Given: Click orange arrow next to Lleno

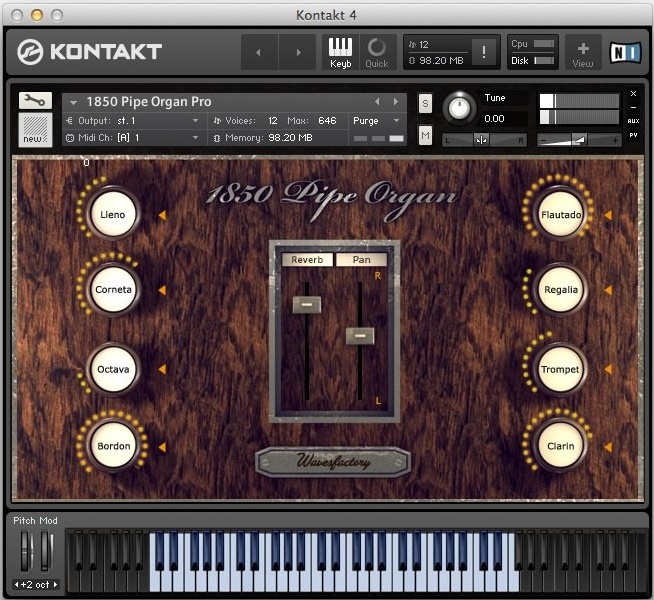Looking at the screenshot, I should 162,215.
